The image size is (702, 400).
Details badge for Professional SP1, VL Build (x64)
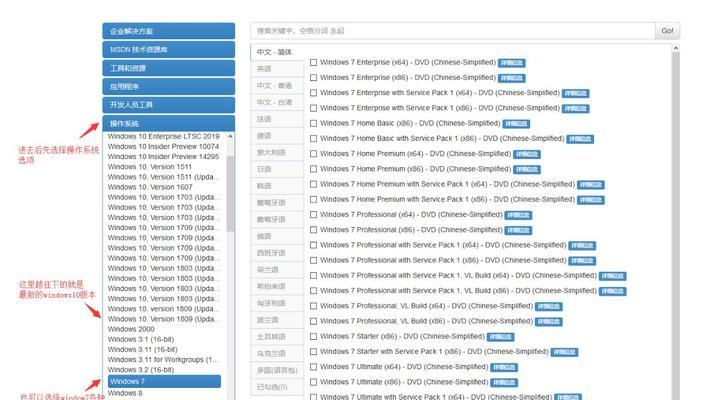coord(613,276)
